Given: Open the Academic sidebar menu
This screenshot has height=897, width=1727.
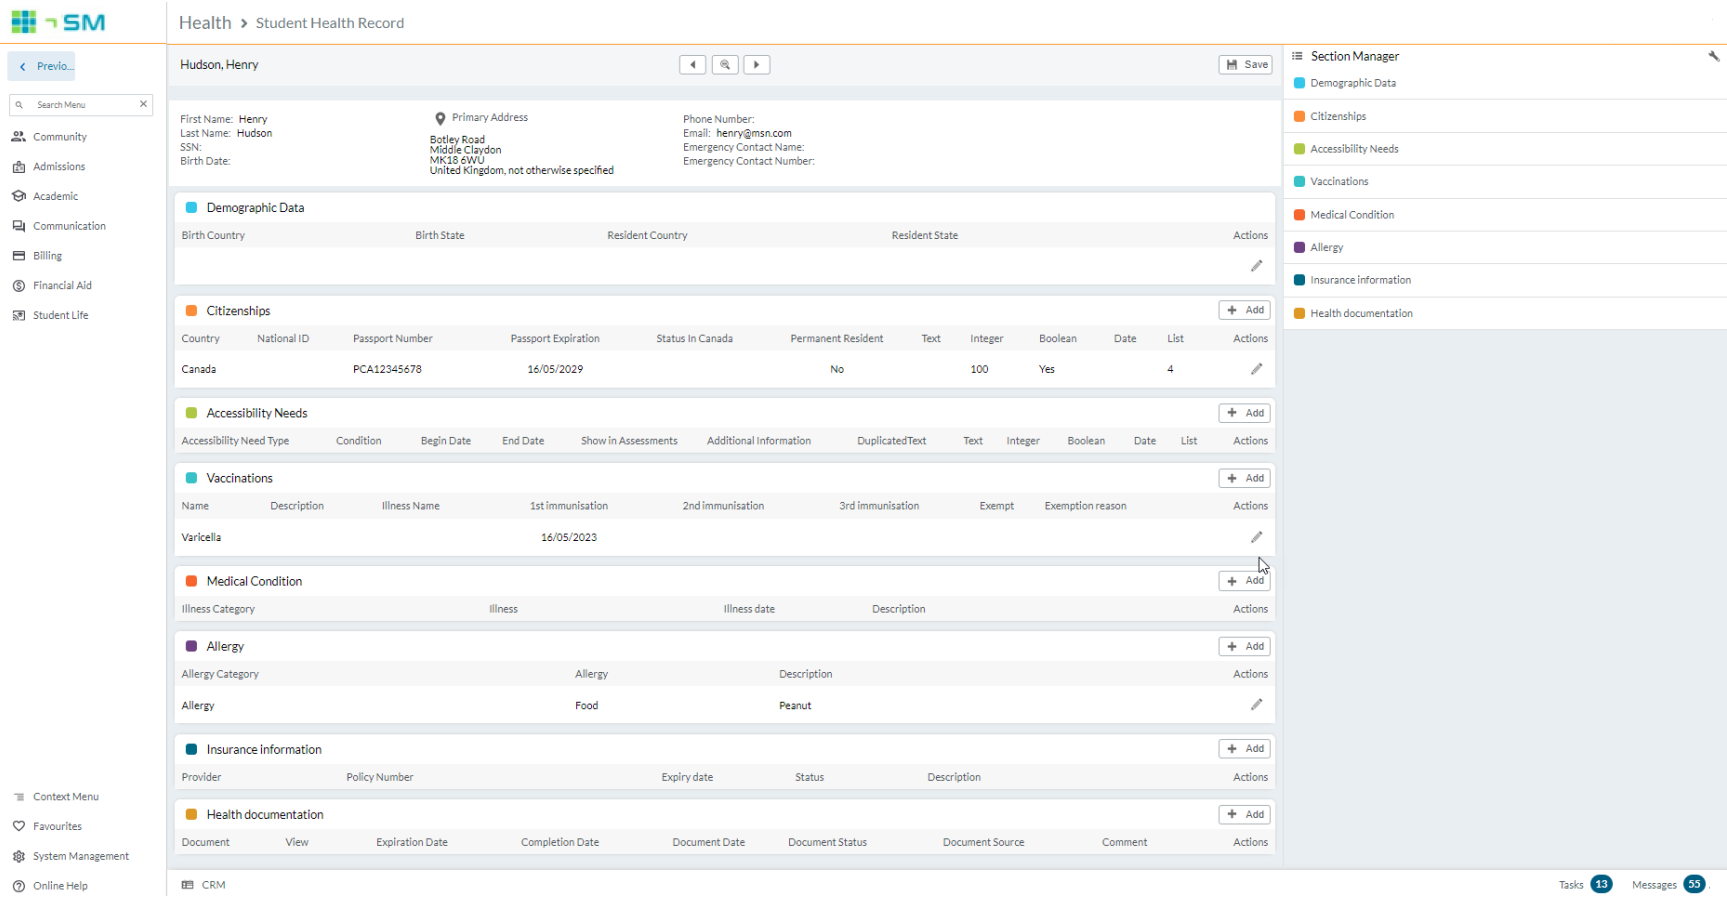Looking at the screenshot, I should coord(45,196).
